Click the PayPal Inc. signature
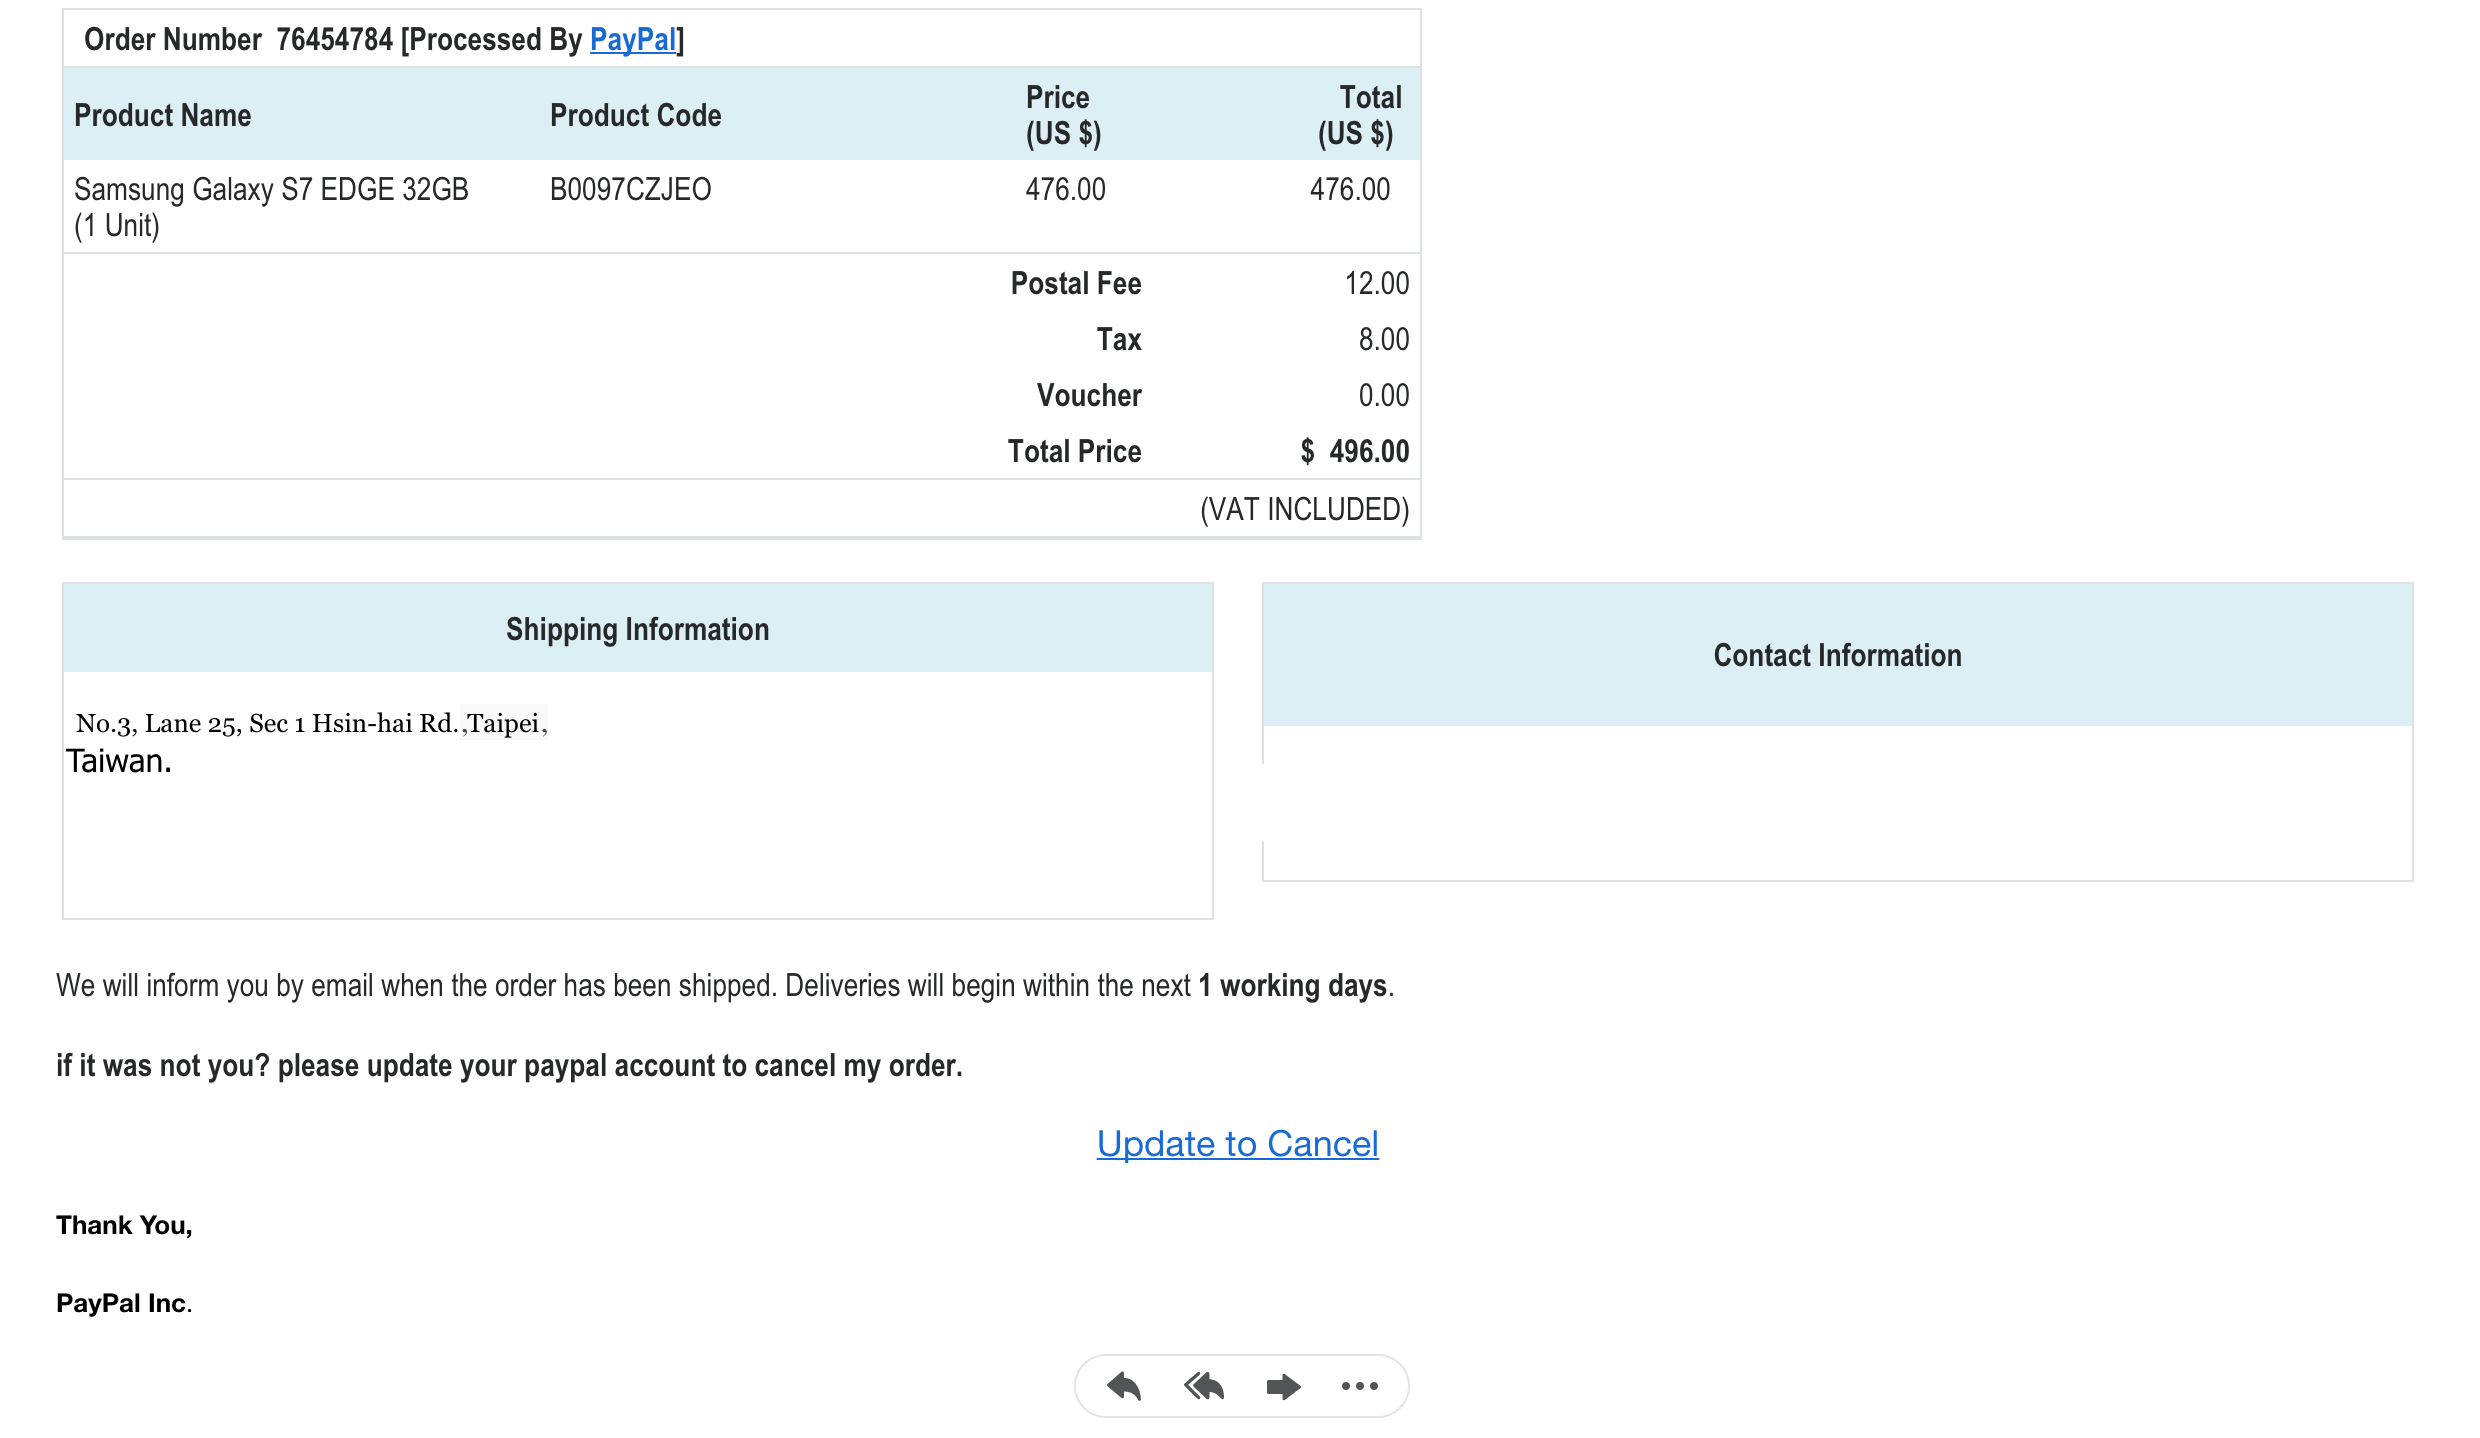This screenshot has width=2480, height=1438. pos(124,1303)
